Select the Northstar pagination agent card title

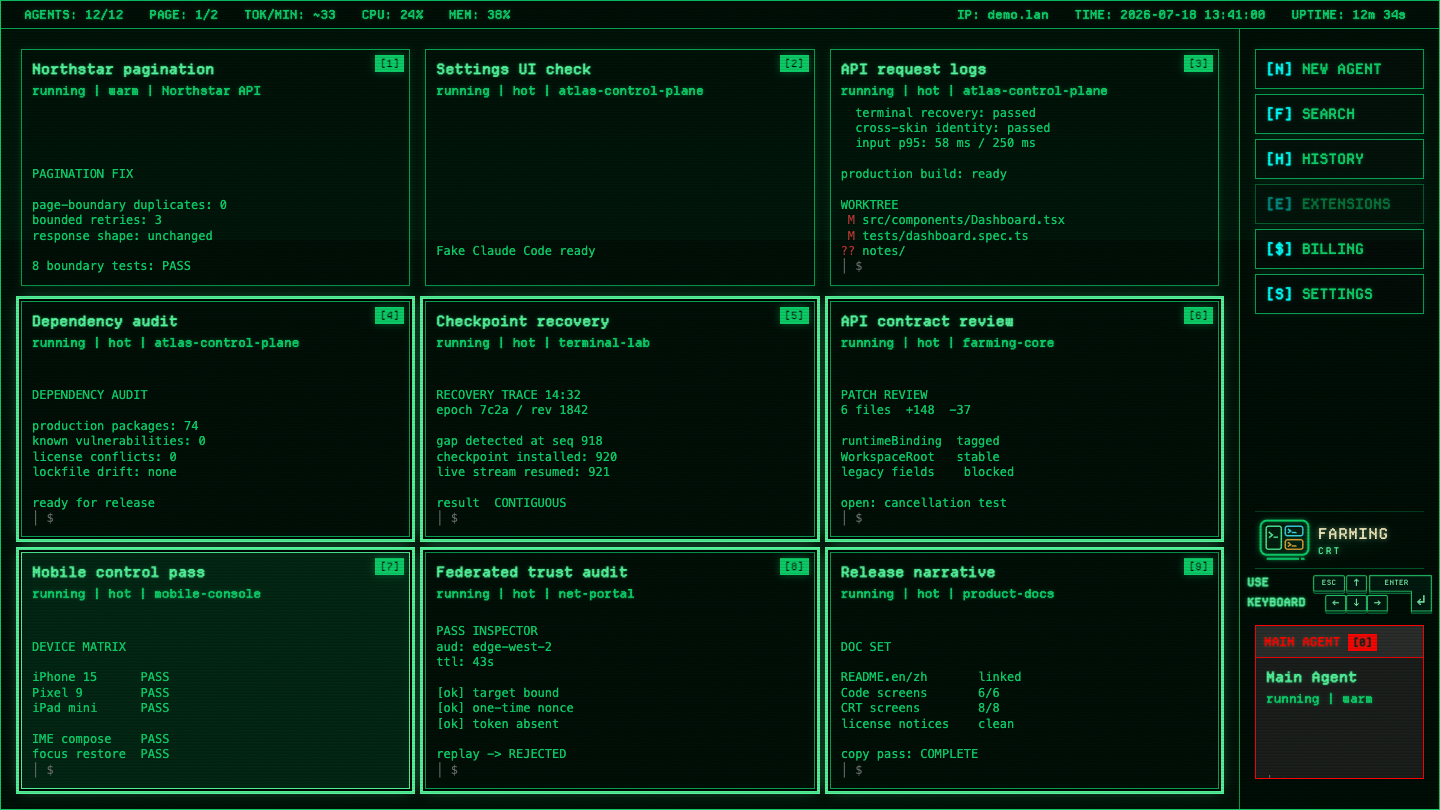click(123, 69)
